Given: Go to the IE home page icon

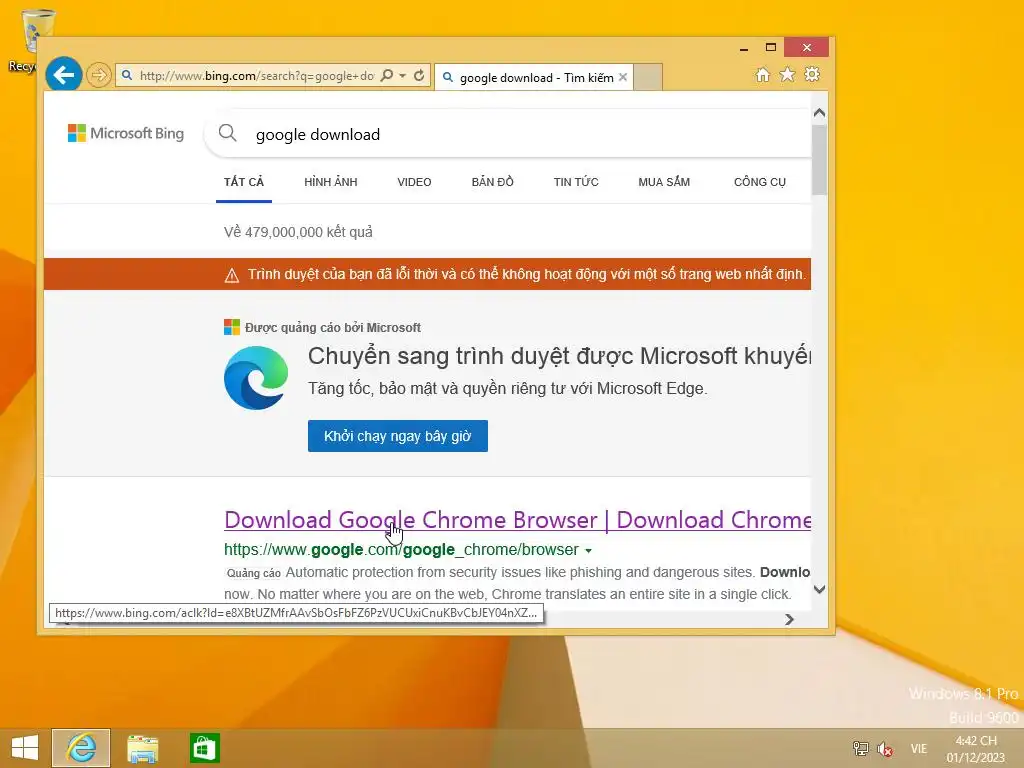Looking at the screenshot, I should (762, 74).
